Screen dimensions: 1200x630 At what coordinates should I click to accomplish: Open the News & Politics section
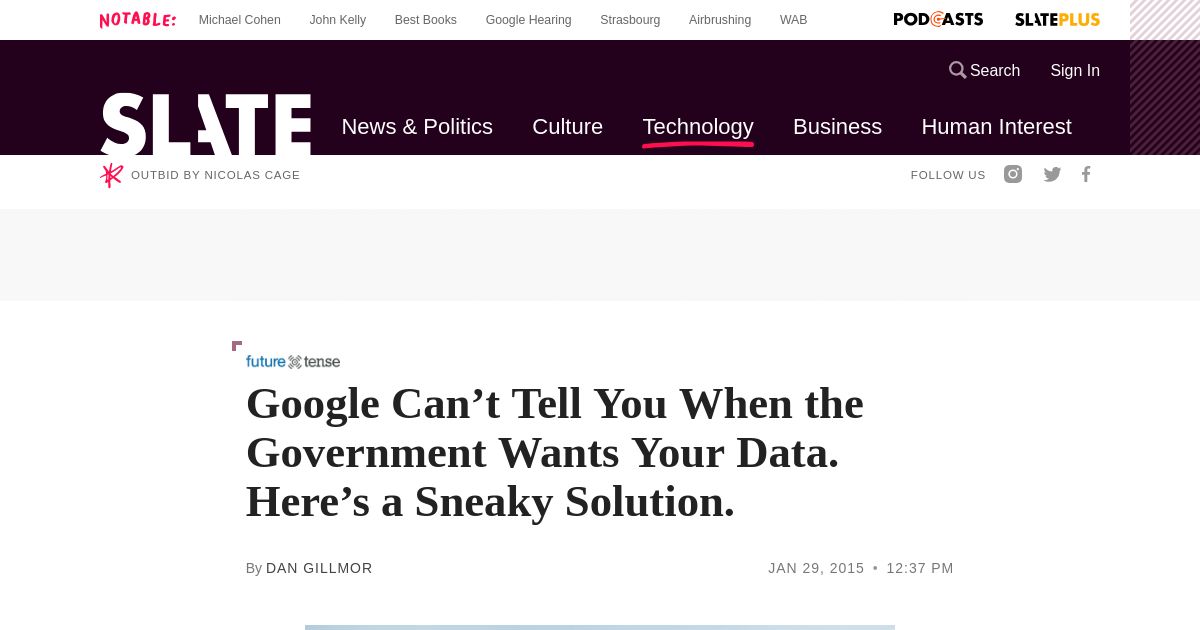pyautogui.click(x=417, y=127)
